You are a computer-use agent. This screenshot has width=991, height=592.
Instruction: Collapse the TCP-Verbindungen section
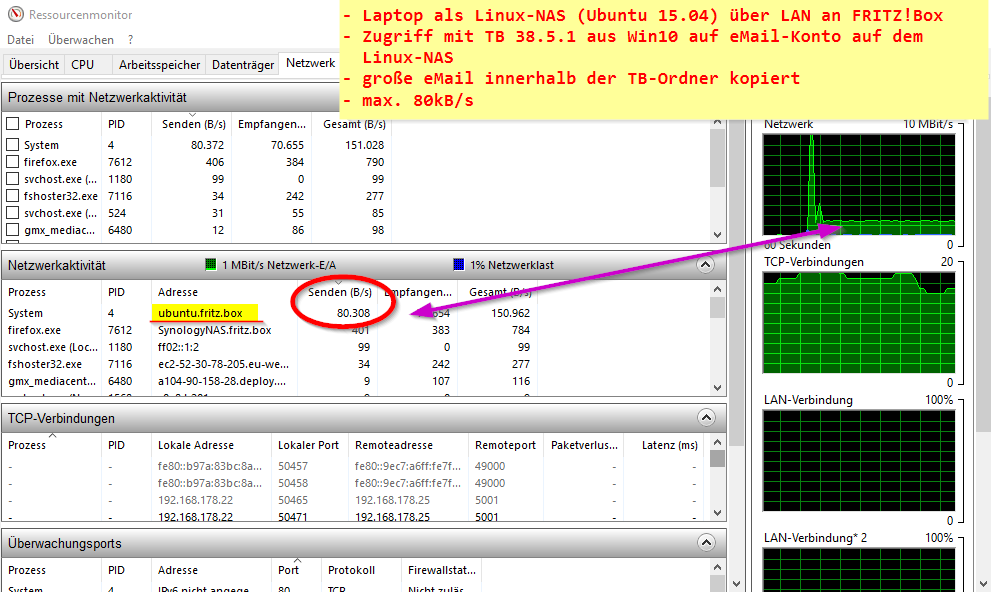point(706,418)
